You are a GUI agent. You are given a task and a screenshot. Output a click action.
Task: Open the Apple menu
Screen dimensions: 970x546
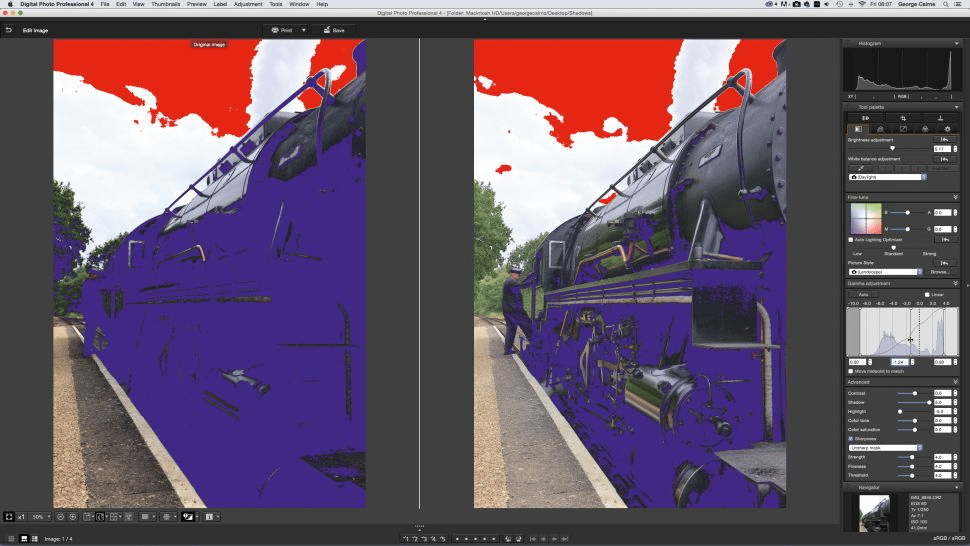click(x=10, y=4)
